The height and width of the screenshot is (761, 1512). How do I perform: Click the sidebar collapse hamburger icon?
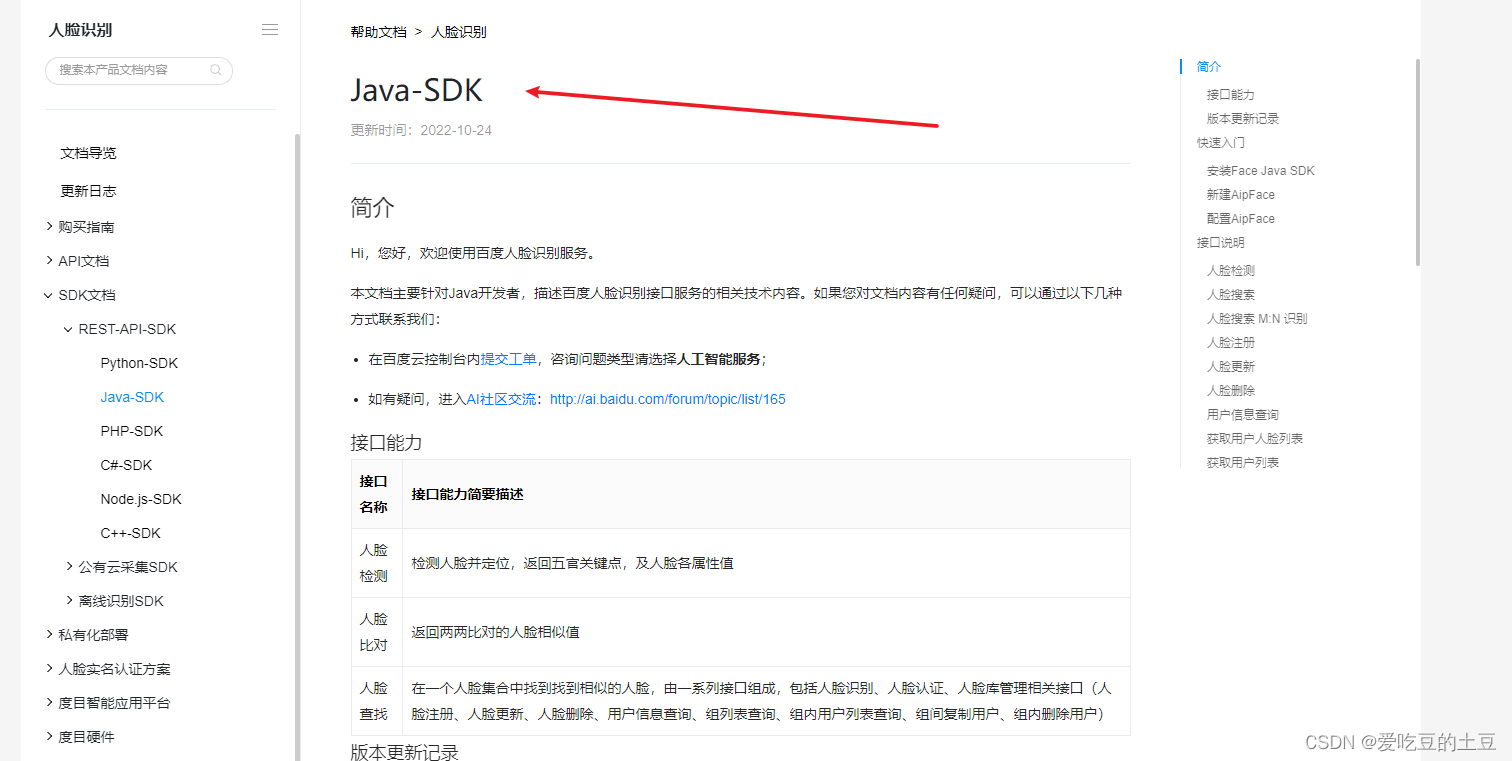coord(270,30)
